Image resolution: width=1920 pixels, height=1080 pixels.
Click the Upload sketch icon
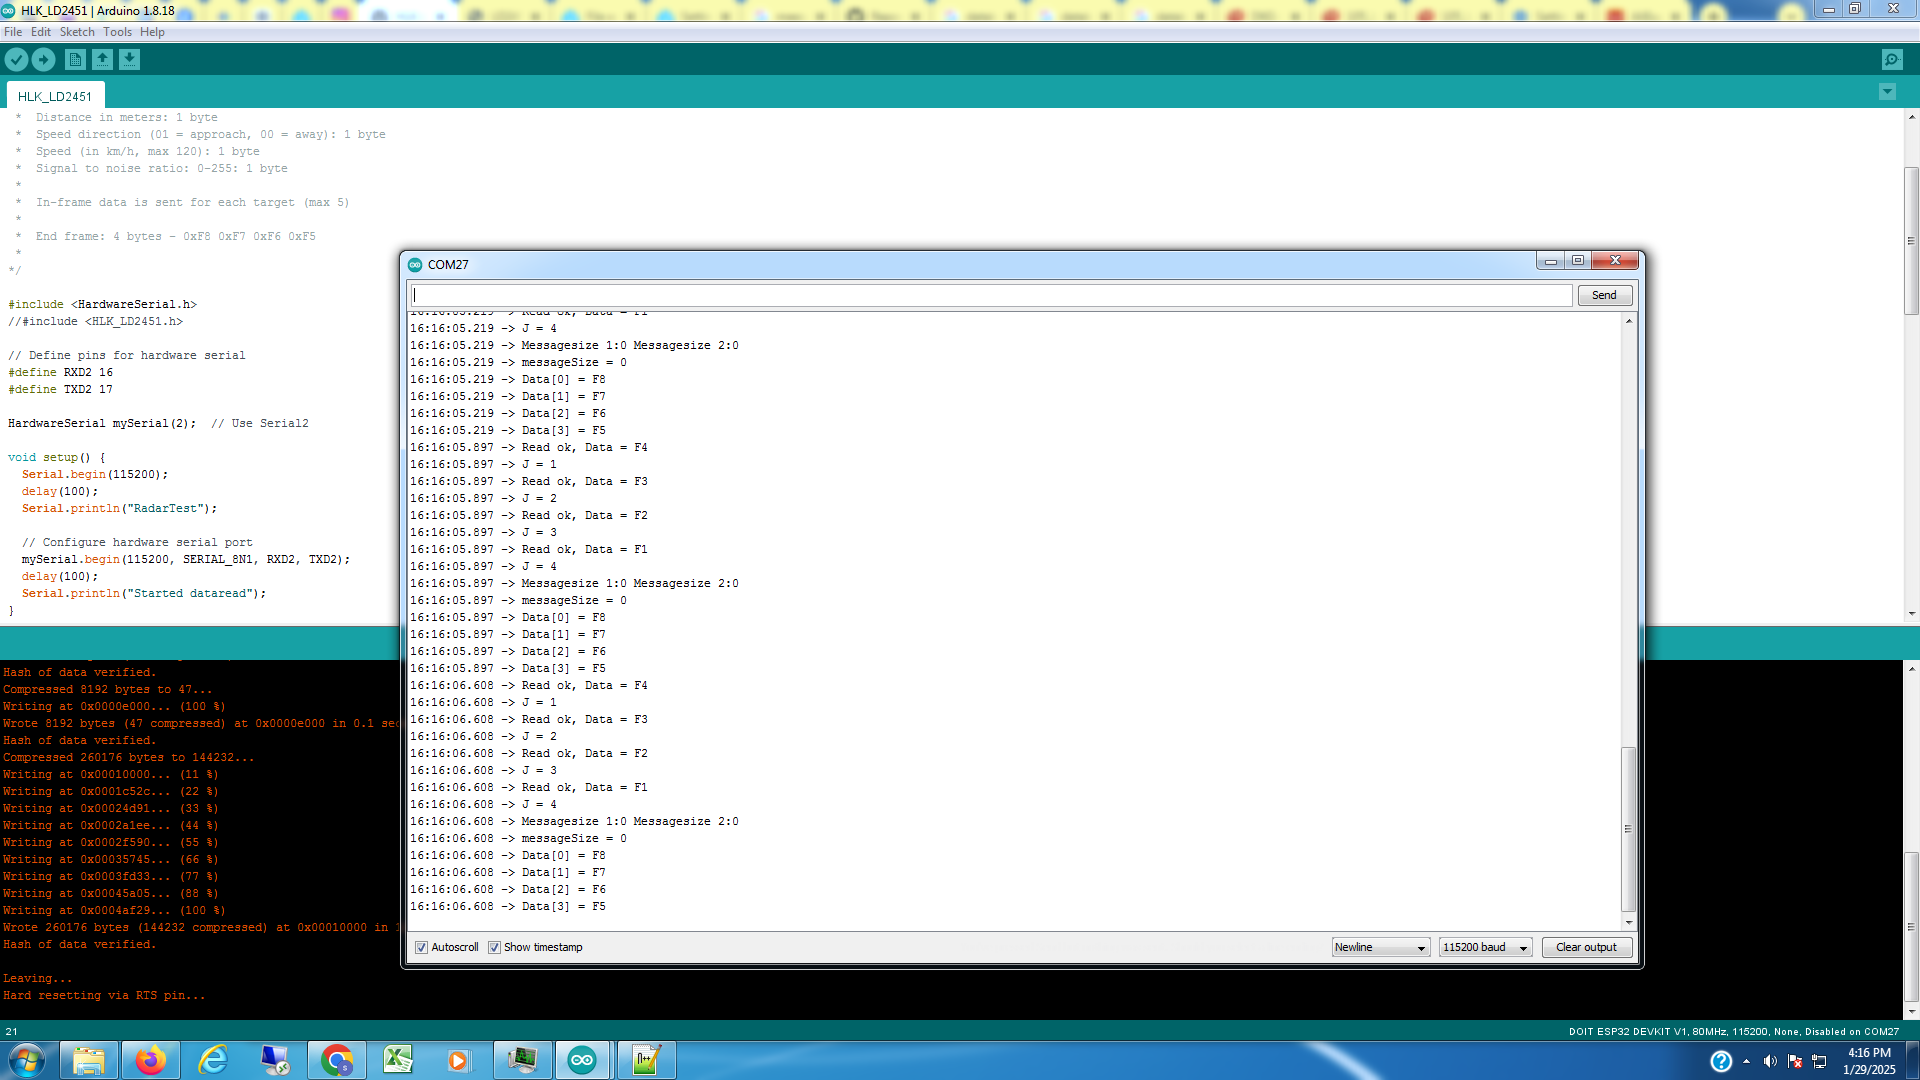(x=43, y=59)
